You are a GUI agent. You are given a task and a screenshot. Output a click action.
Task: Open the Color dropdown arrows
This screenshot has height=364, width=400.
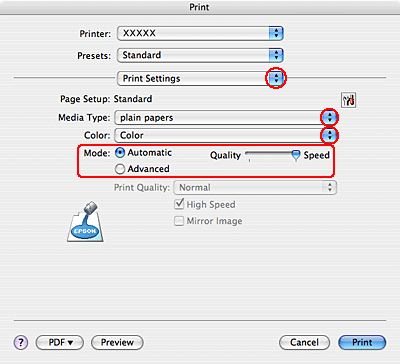[x=330, y=135]
